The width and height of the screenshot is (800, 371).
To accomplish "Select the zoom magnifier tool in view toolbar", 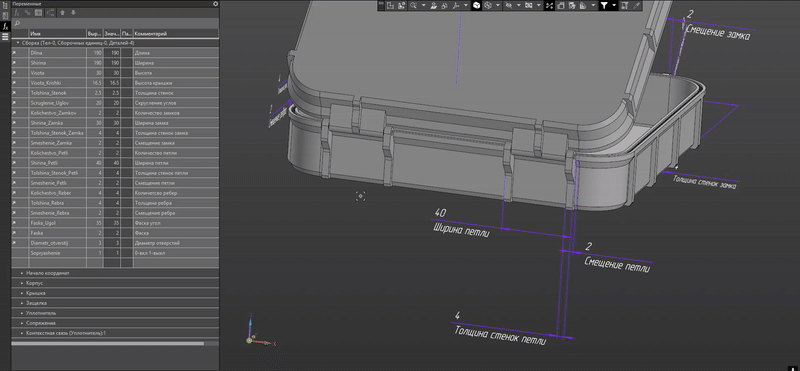I will click(414, 6).
